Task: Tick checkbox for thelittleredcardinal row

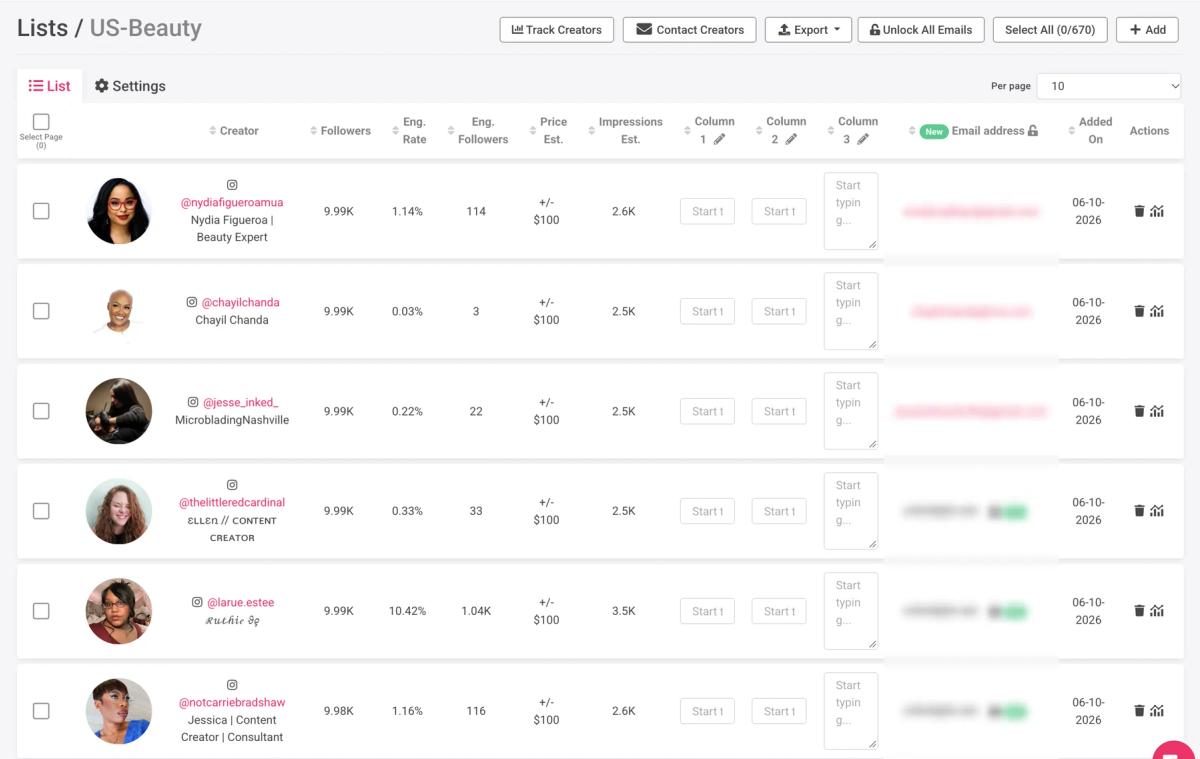Action: (x=41, y=511)
